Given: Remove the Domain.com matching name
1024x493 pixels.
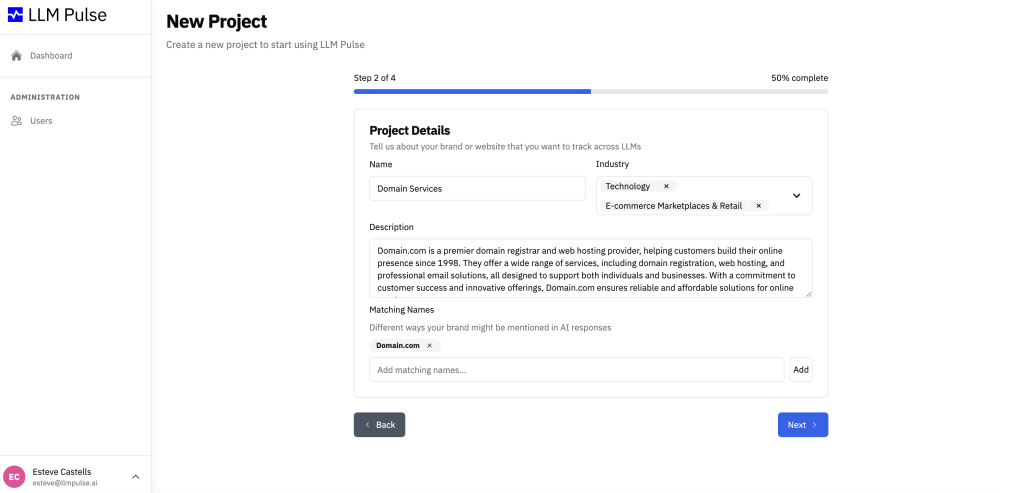Looking at the screenshot, I should point(429,345).
